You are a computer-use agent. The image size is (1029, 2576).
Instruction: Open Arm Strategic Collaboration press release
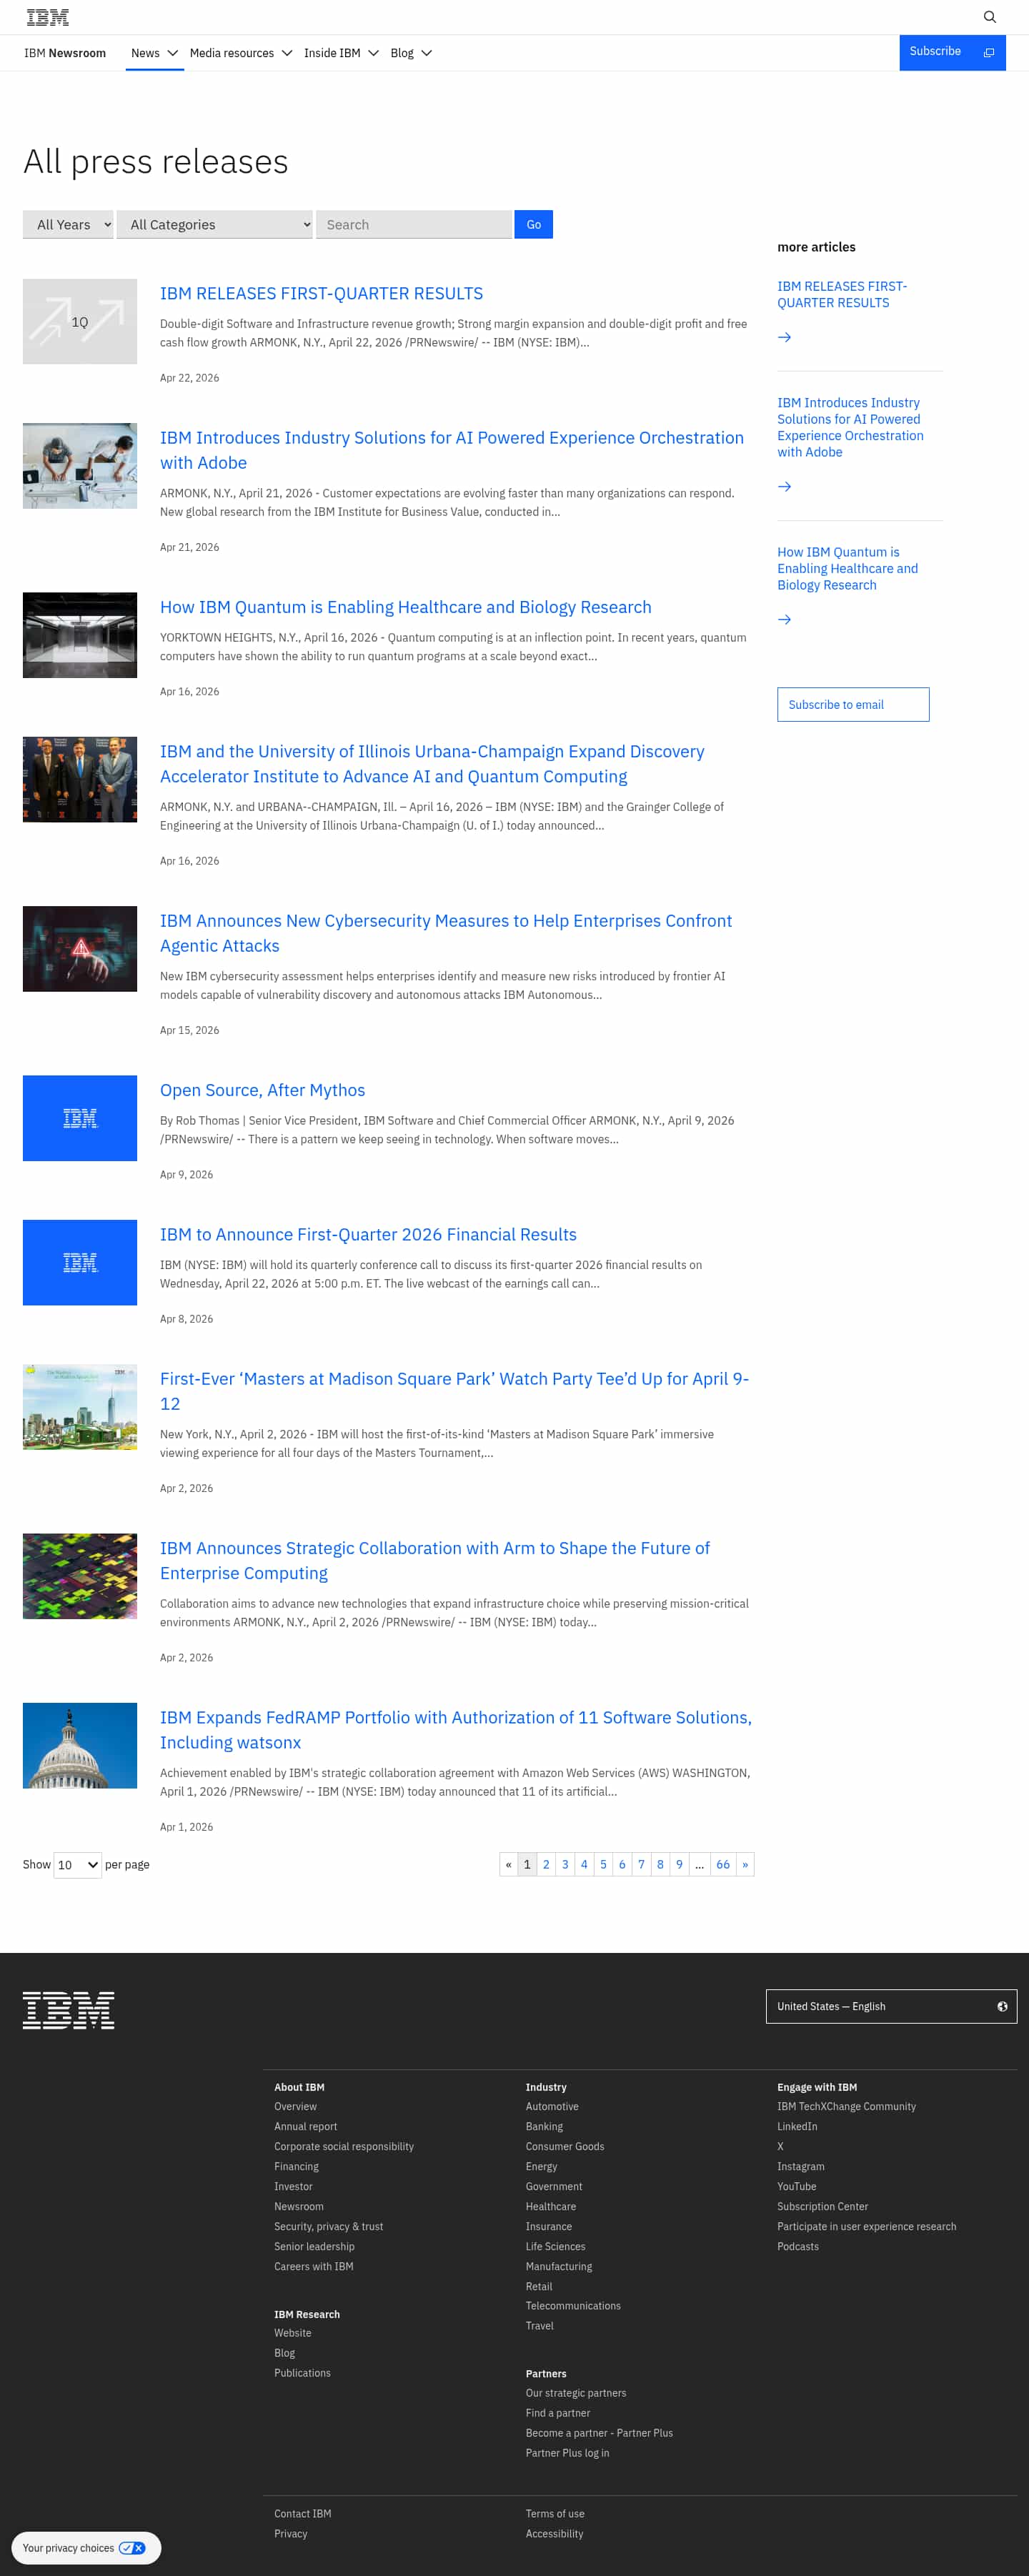click(435, 1560)
